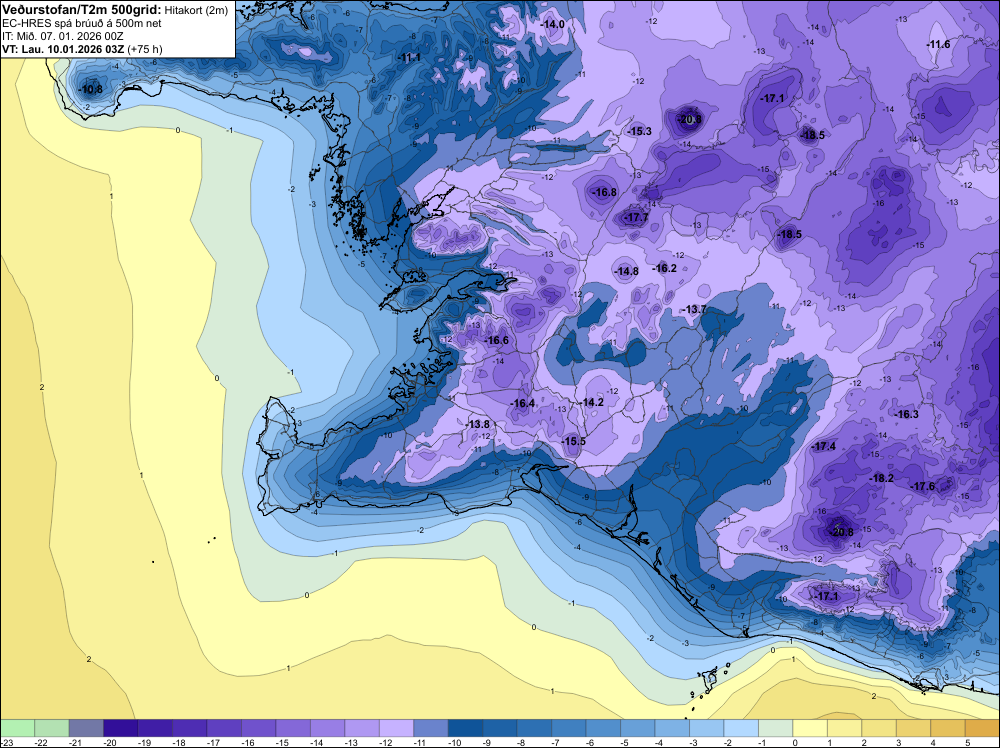Click the -14.8 temperature label
Image resolution: width=1000 pixels, height=748 pixels.
coord(626,271)
